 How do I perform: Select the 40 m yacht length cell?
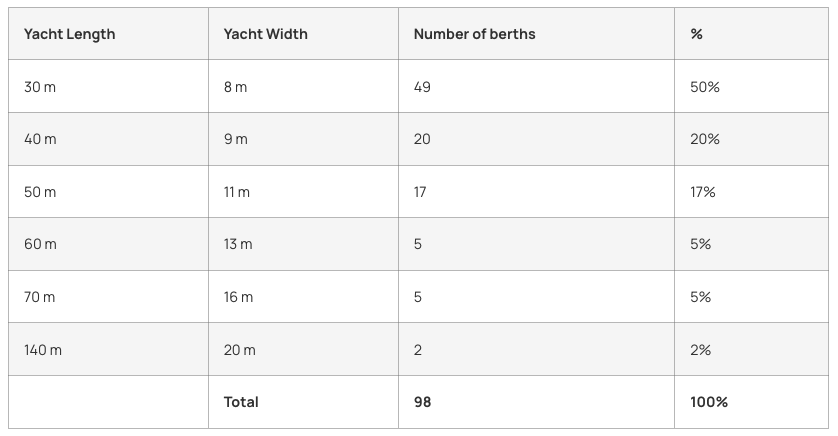40,139
